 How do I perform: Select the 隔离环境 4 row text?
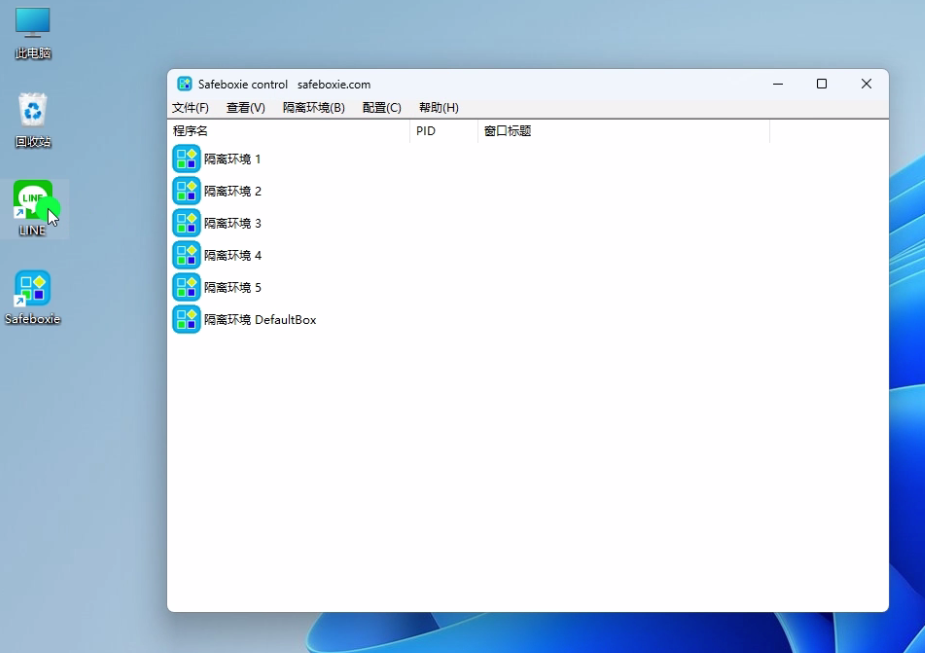pyautogui.click(x=232, y=255)
